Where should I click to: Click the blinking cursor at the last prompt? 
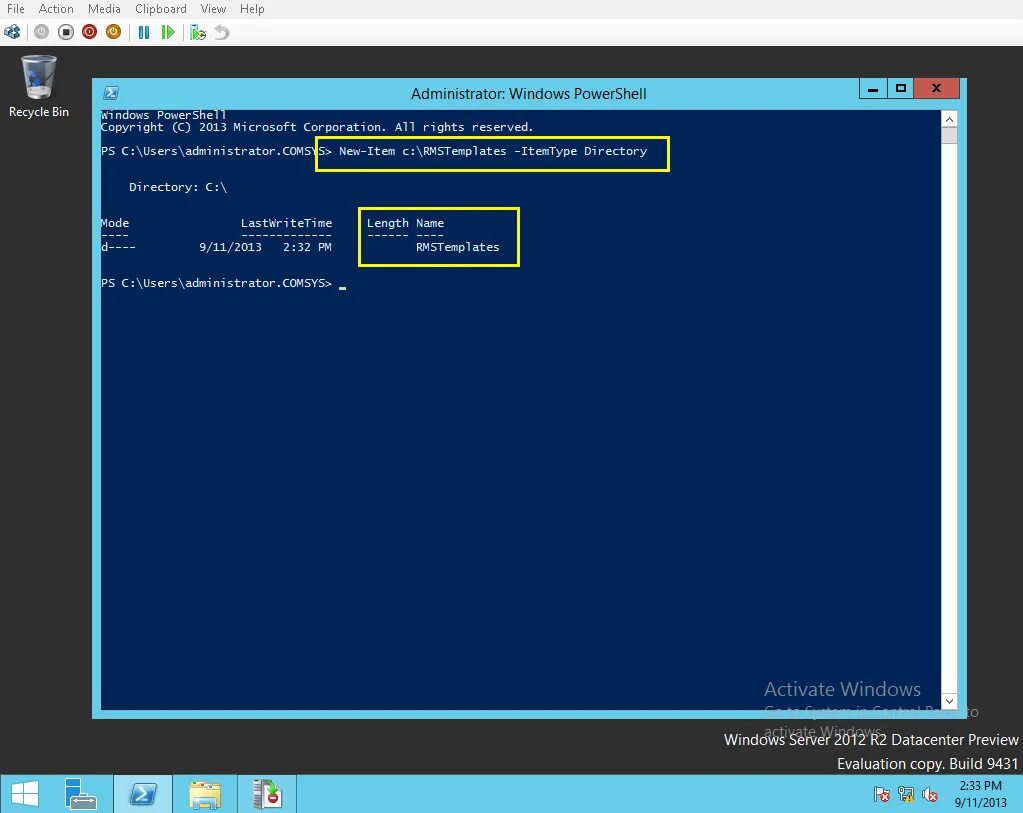coord(343,286)
